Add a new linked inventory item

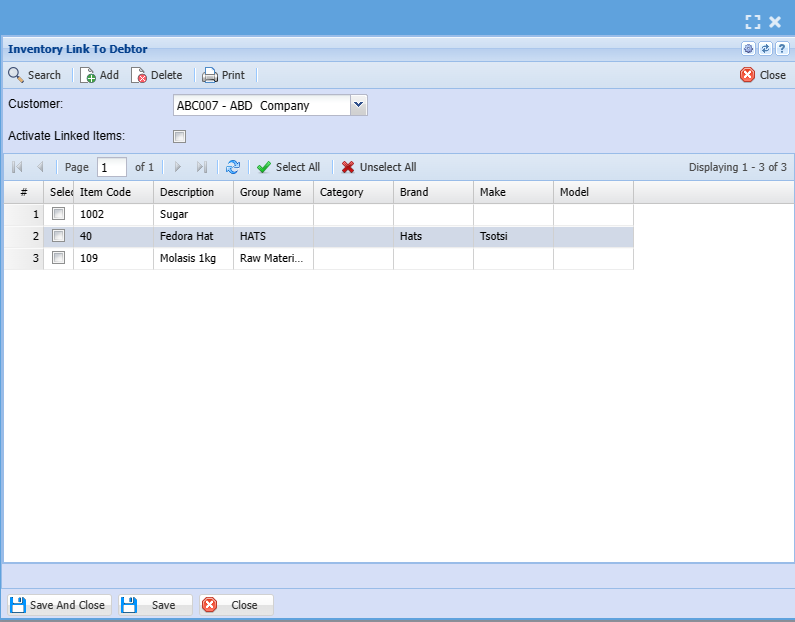(x=99, y=75)
